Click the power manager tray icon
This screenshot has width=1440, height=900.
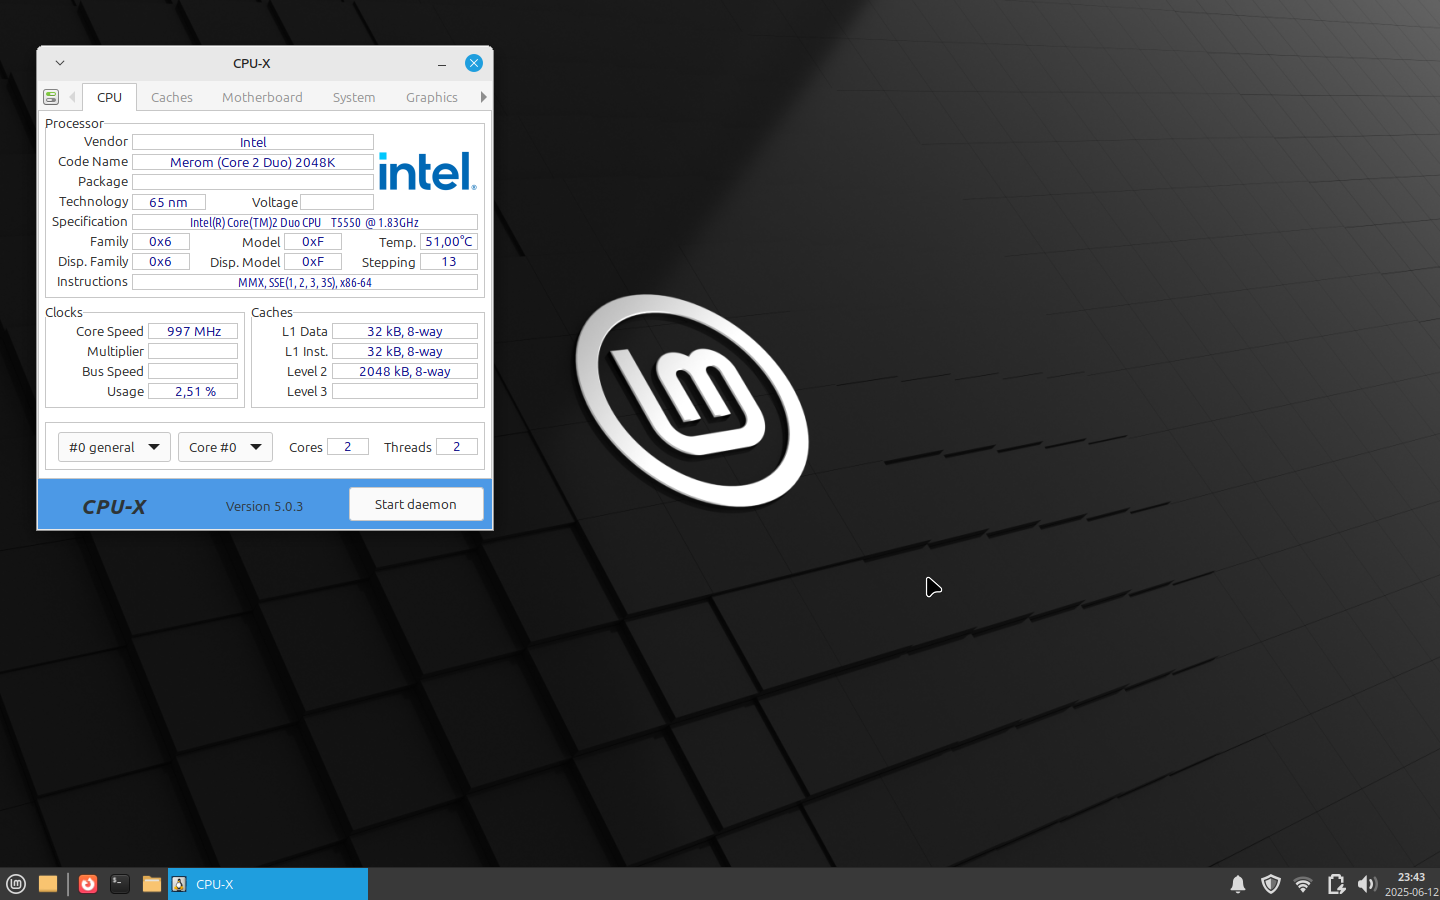[x=1336, y=884]
